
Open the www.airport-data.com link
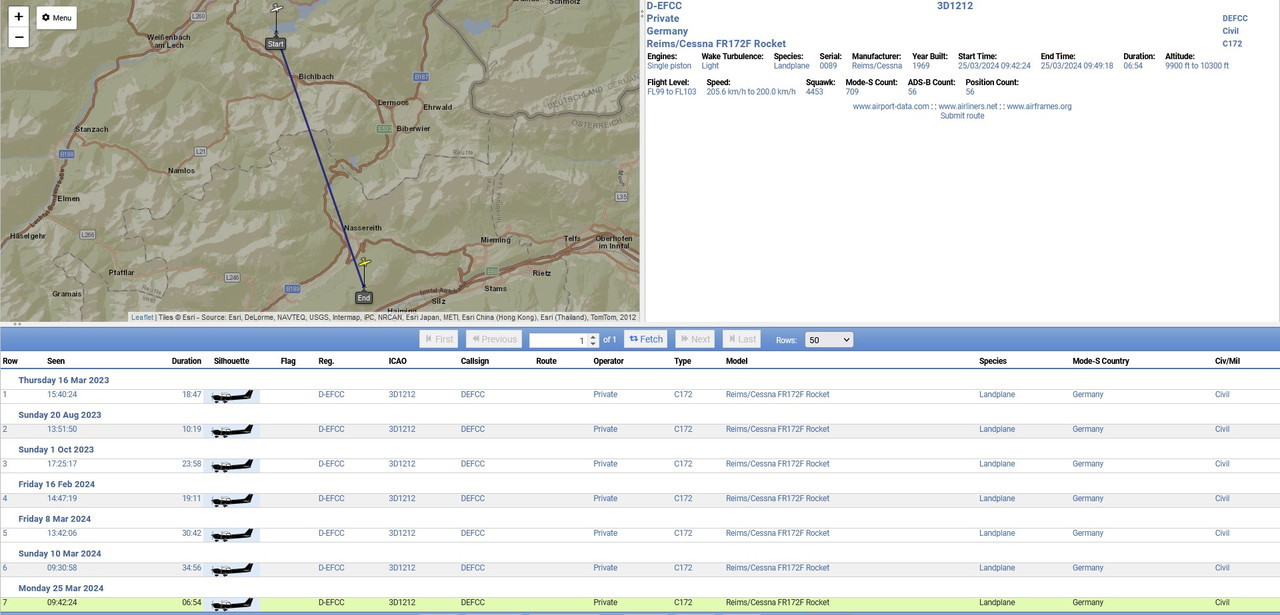click(x=891, y=106)
